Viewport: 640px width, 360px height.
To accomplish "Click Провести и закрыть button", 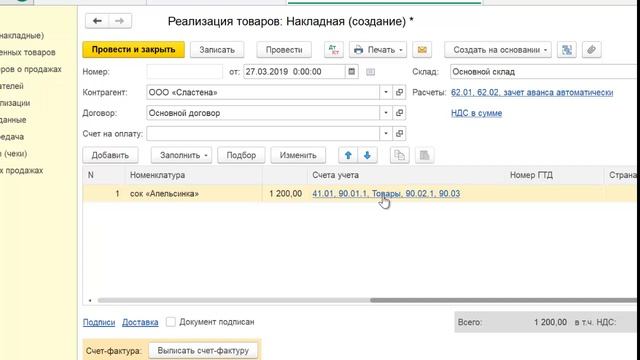I will pyautogui.click(x=133, y=49).
